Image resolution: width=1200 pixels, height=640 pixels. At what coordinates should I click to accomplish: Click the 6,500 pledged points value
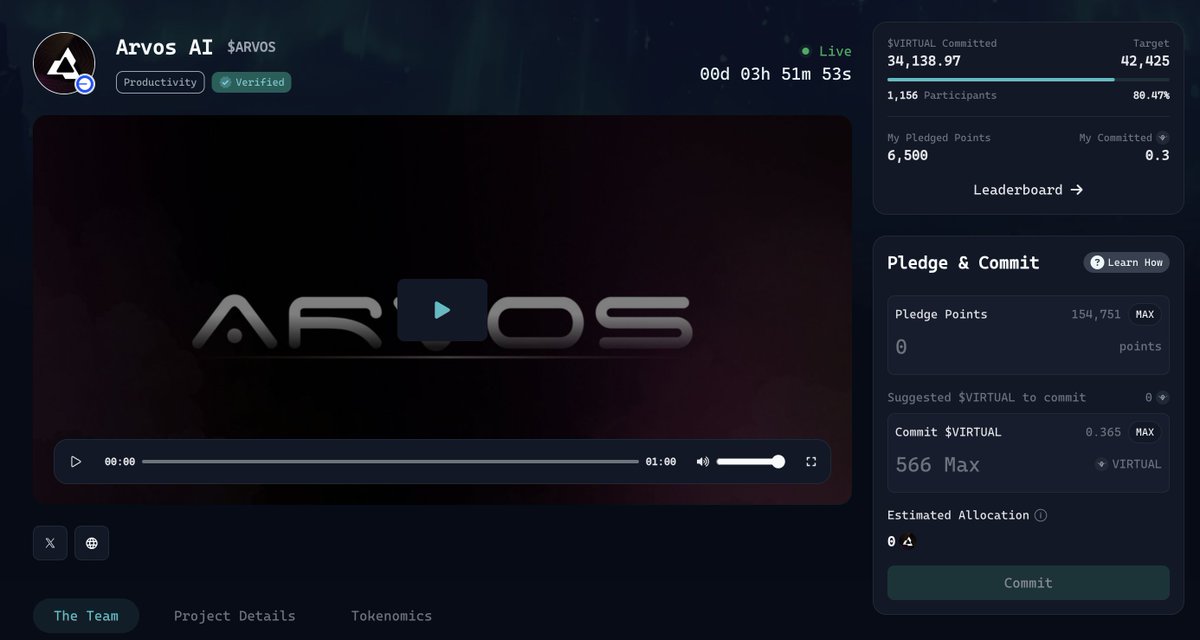(x=908, y=155)
